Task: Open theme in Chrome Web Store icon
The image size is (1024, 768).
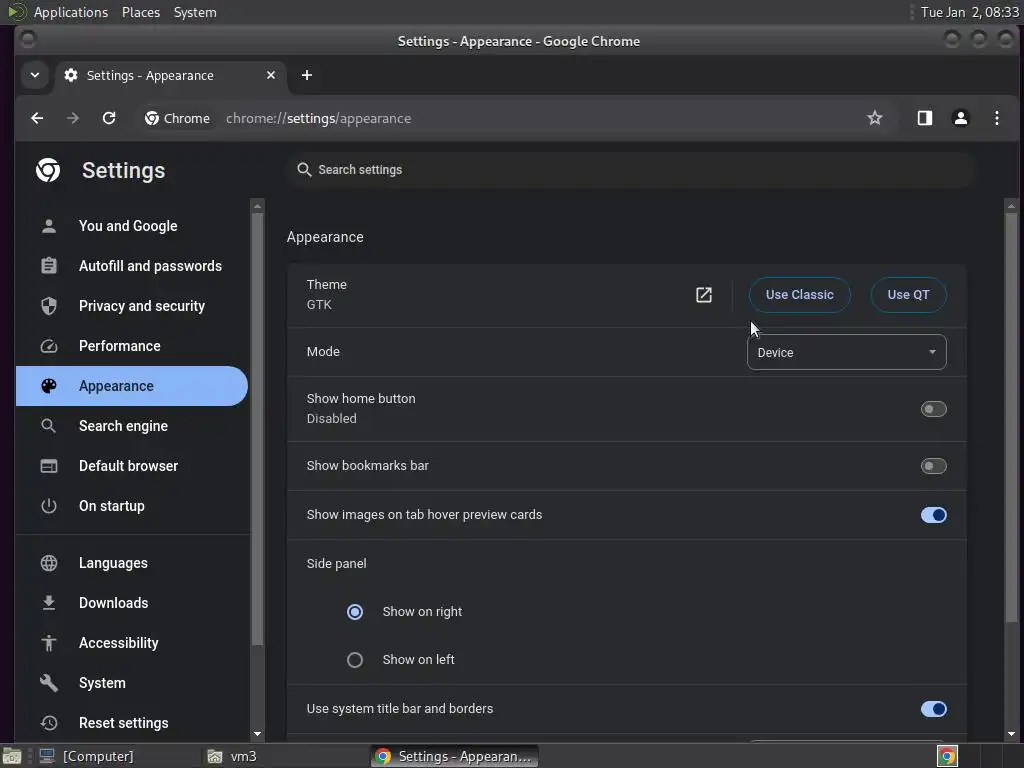Action: pos(704,295)
